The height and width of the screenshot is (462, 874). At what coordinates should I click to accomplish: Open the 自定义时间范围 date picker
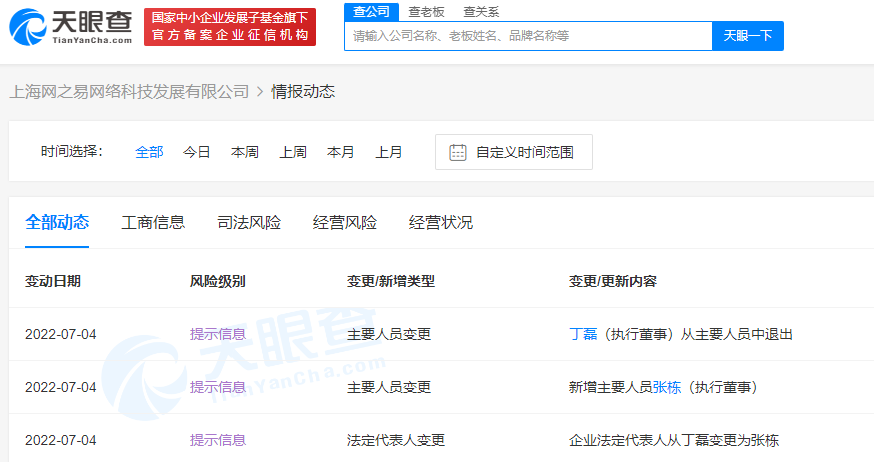(x=514, y=152)
